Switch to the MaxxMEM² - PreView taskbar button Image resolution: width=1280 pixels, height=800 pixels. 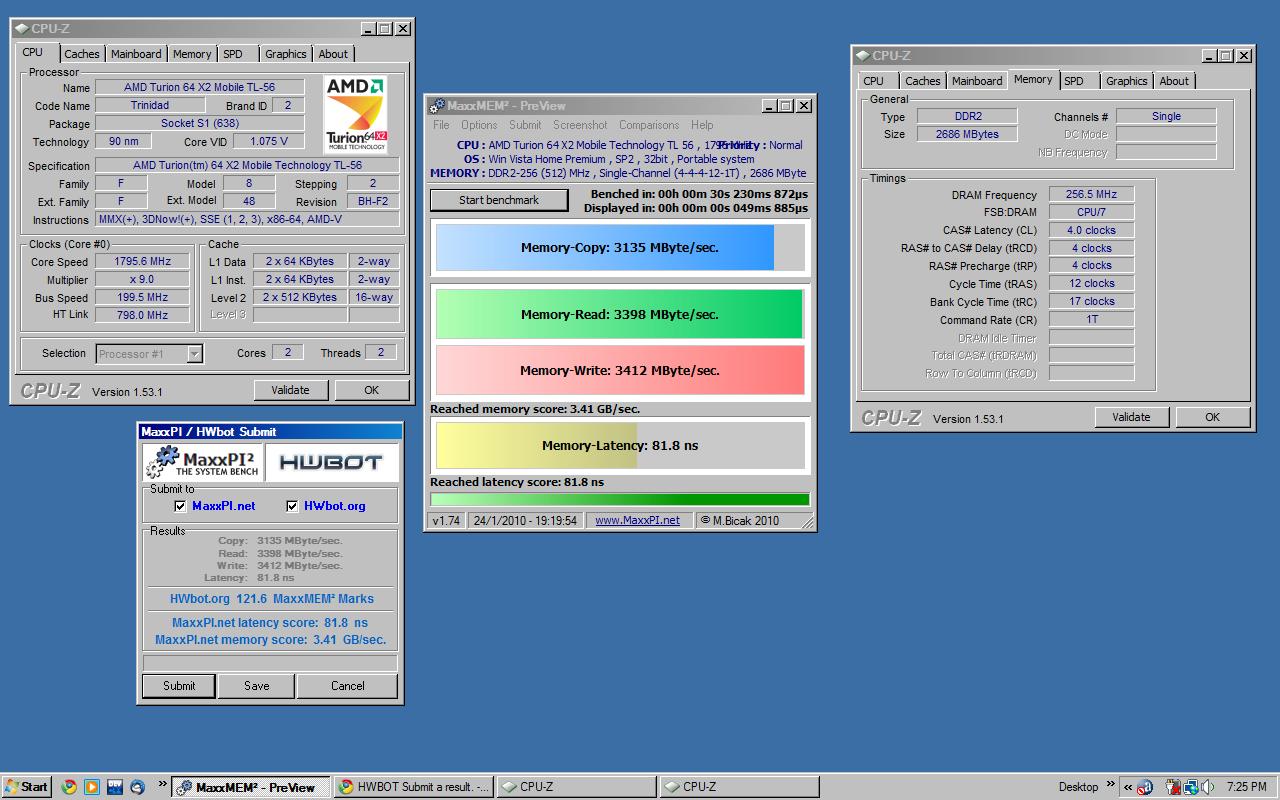point(250,787)
